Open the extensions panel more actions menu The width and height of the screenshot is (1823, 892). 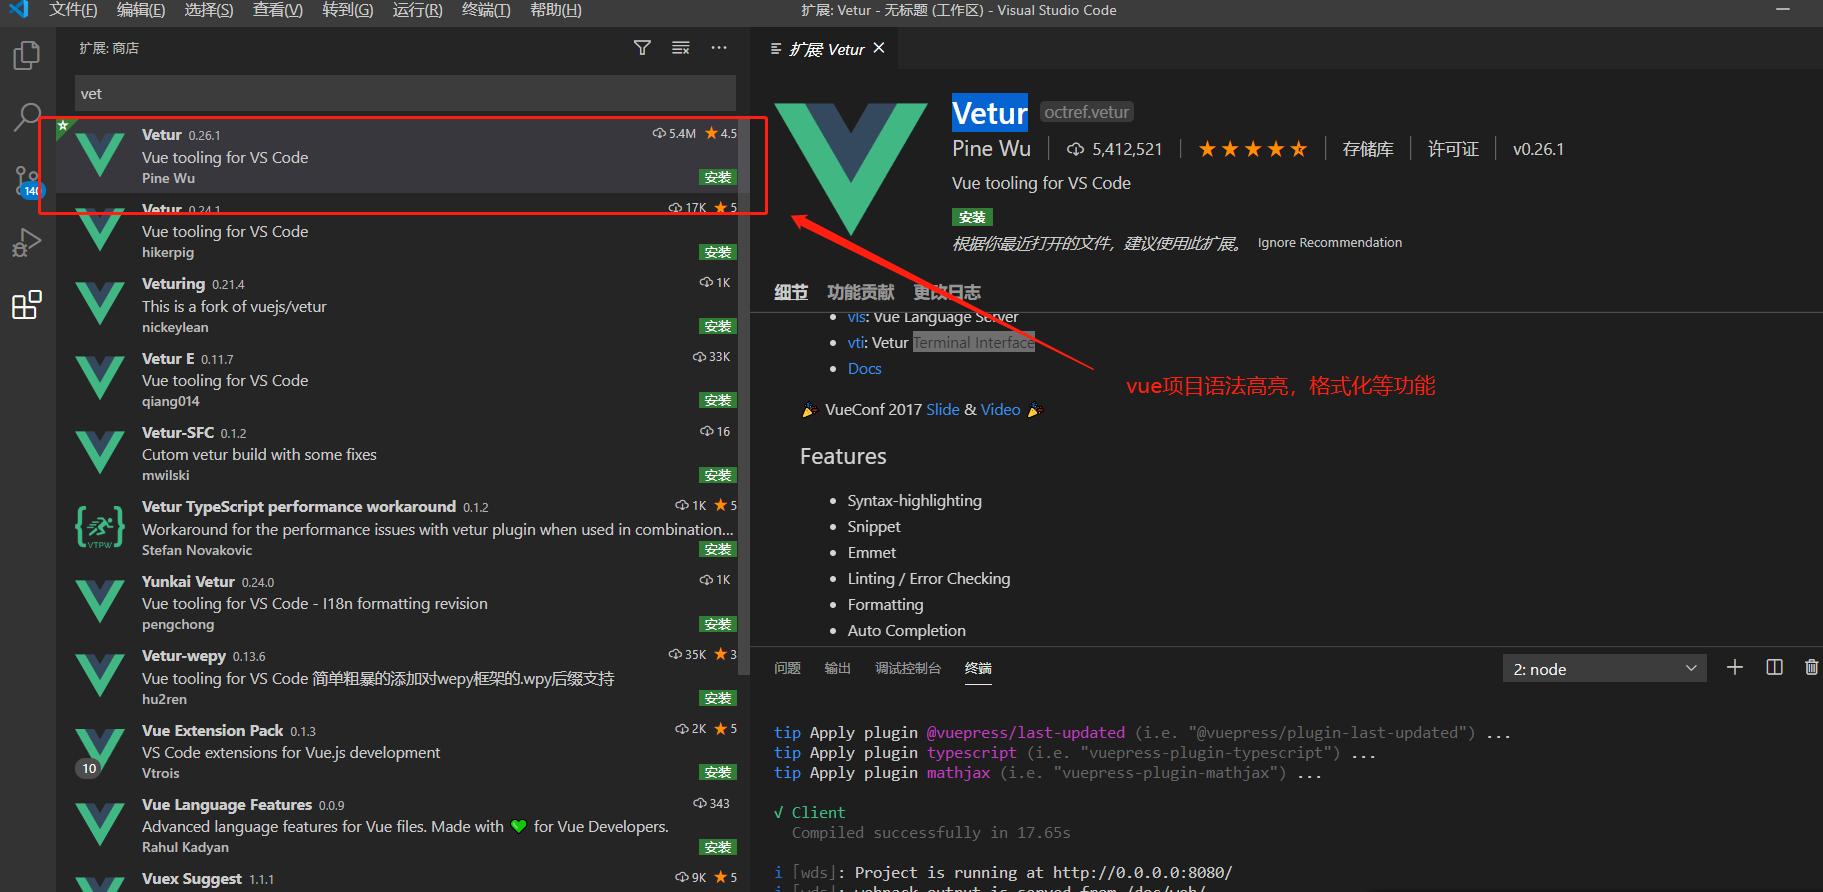click(x=719, y=48)
